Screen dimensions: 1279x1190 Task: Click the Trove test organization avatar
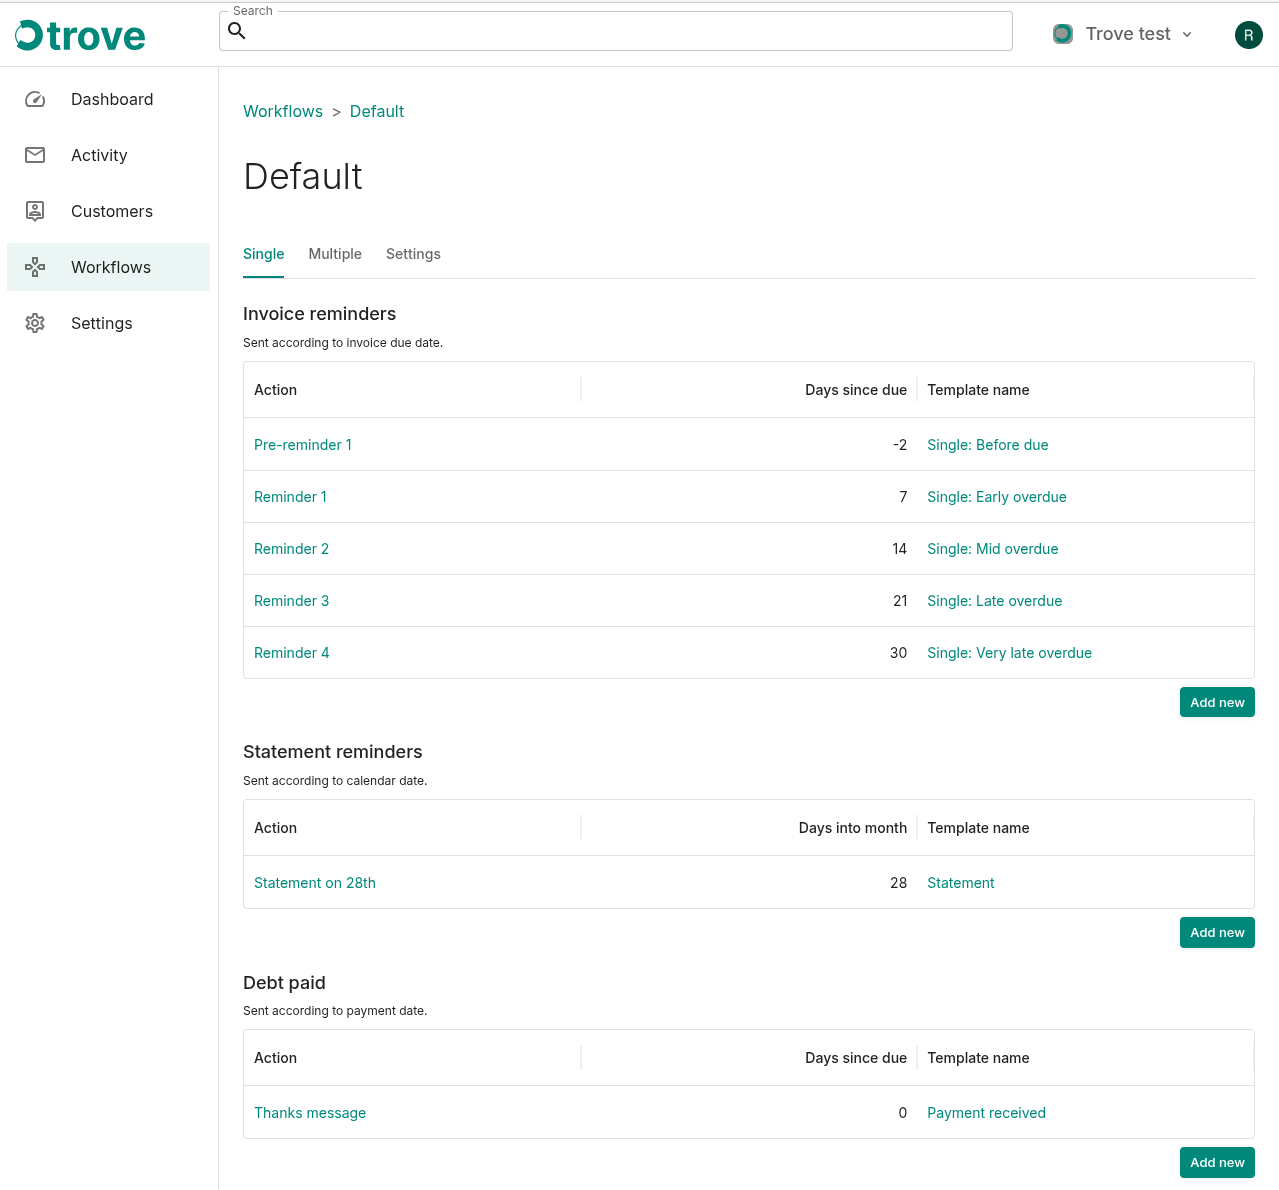[1062, 33]
